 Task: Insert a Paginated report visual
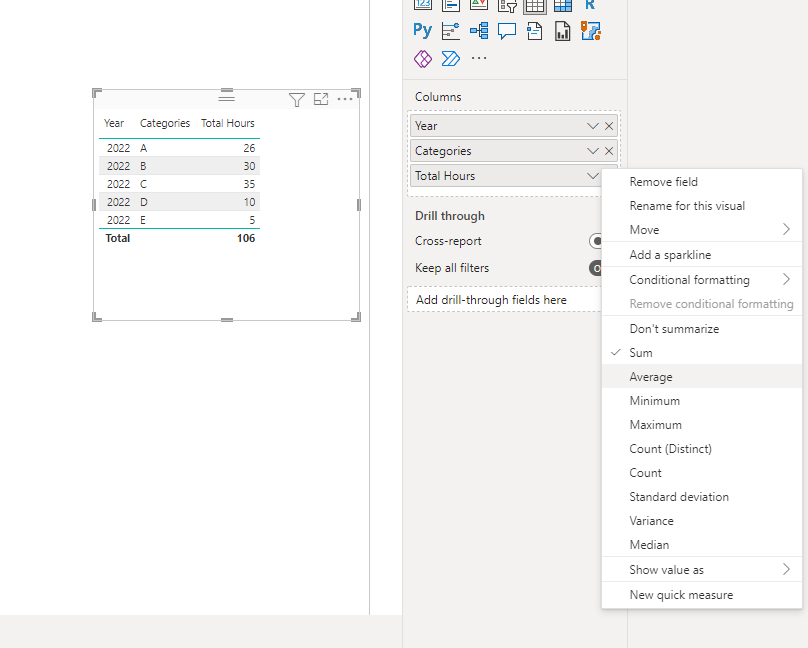click(x=563, y=31)
